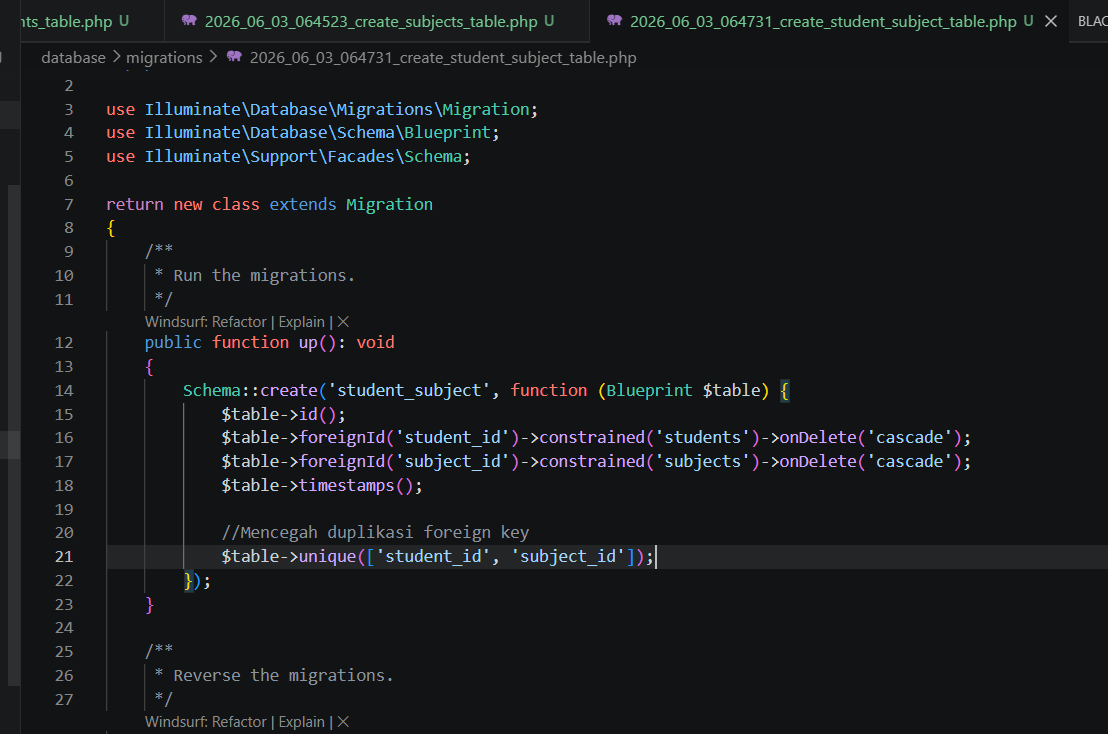The height and width of the screenshot is (734, 1108).
Task: Open the database breadcrumb segment
Action: 73,57
